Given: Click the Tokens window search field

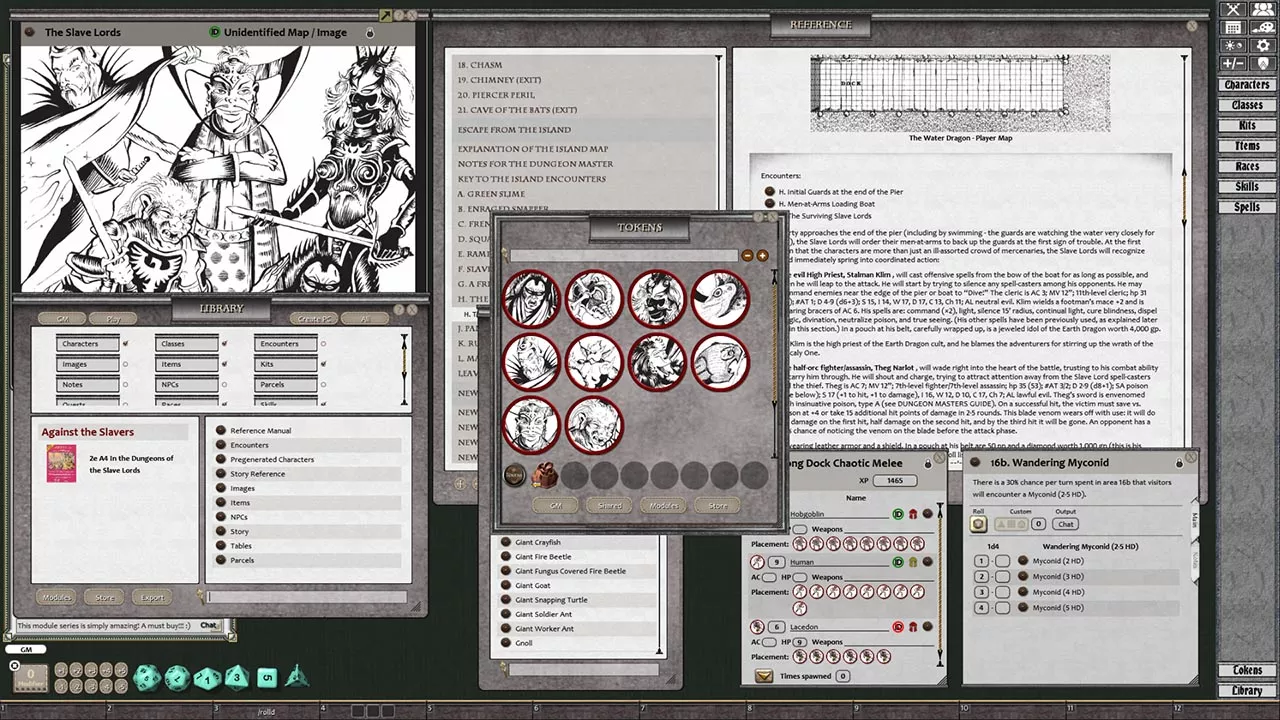Looking at the screenshot, I should (625, 256).
